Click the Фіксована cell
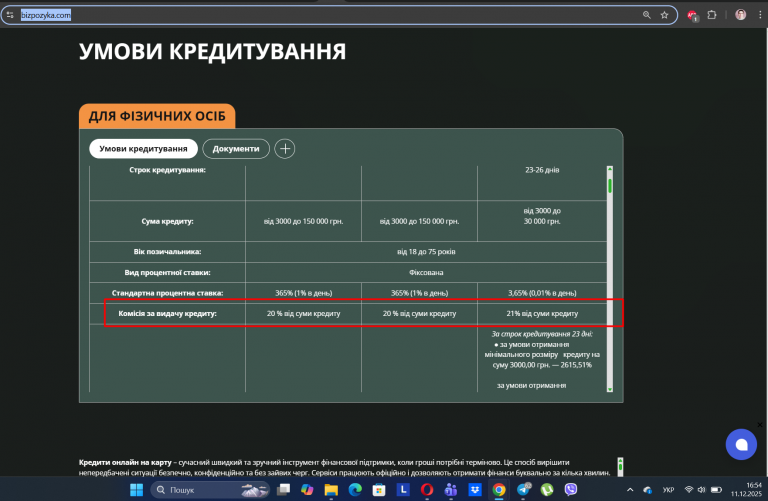The width and height of the screenshot is (768, 501). tap(426, 272)
